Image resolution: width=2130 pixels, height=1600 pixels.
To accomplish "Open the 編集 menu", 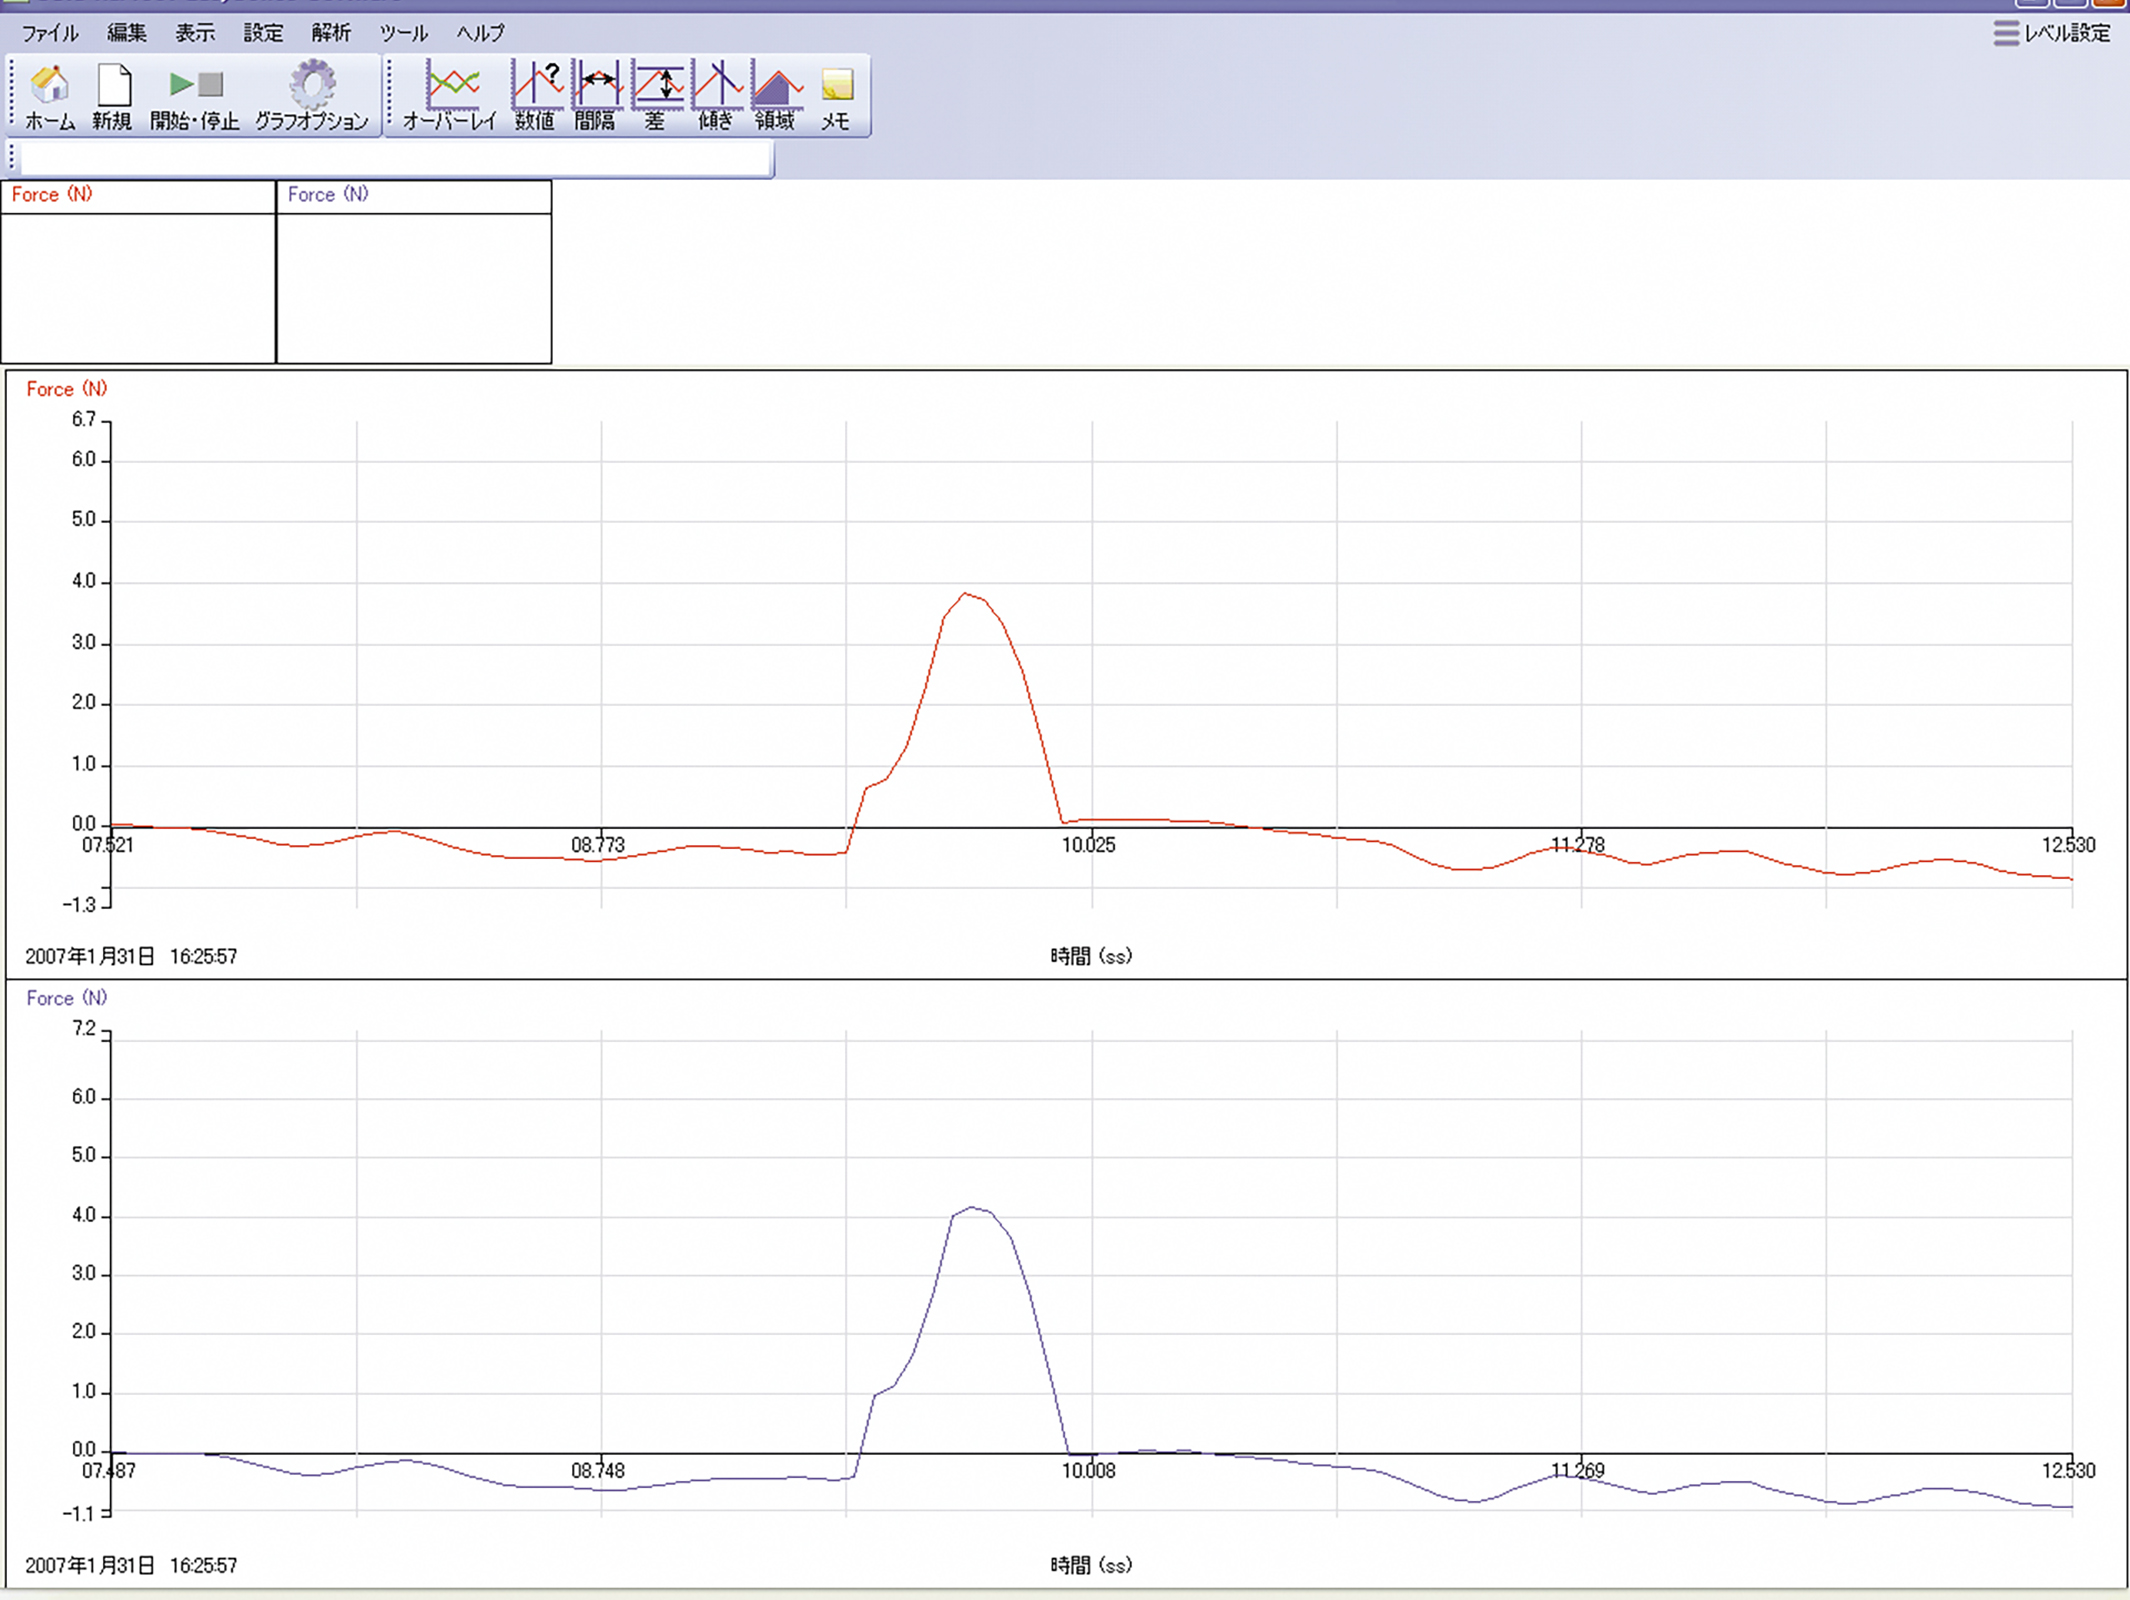I will click(126, 33).
